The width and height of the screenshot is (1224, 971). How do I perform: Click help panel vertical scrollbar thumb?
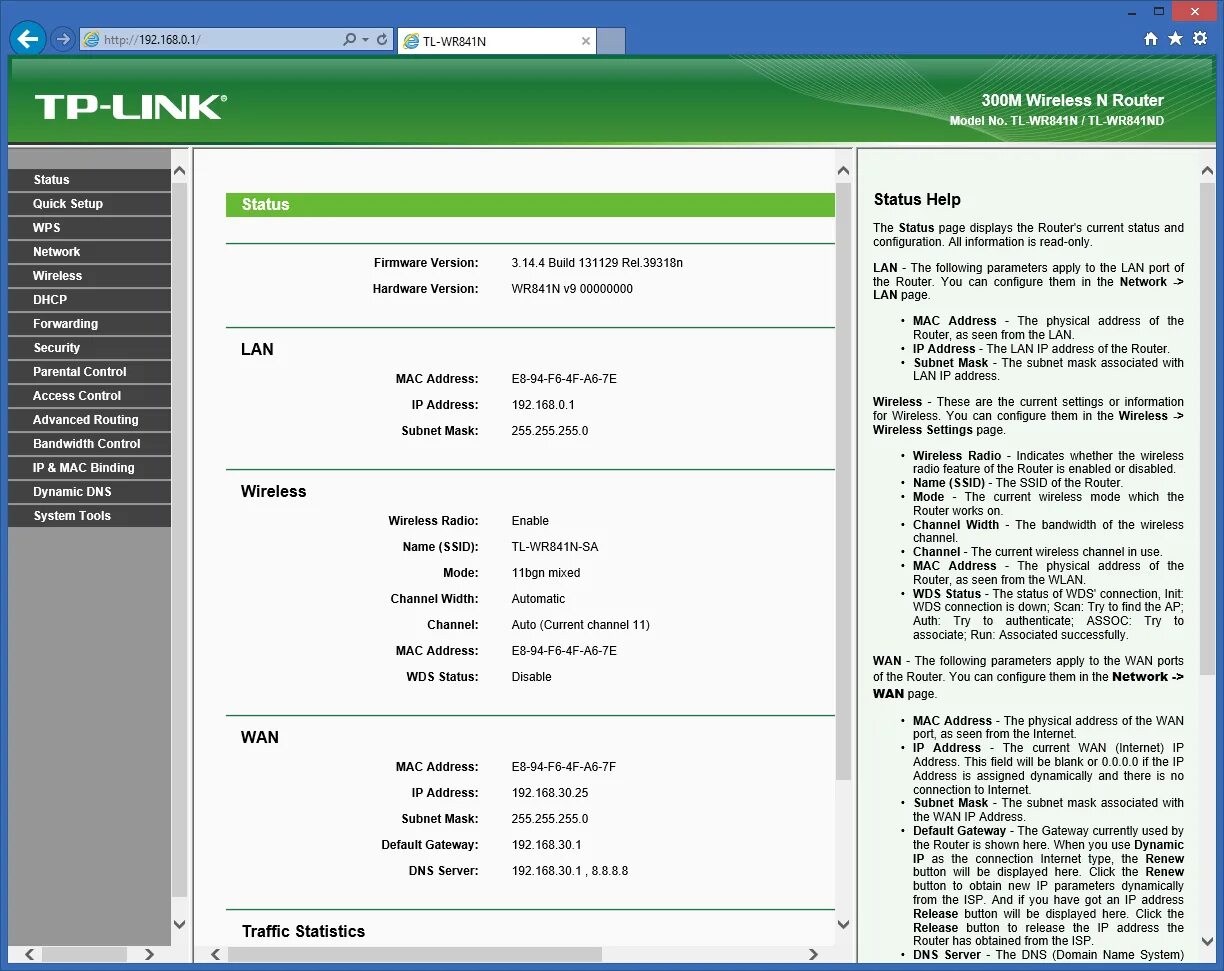1206,430
